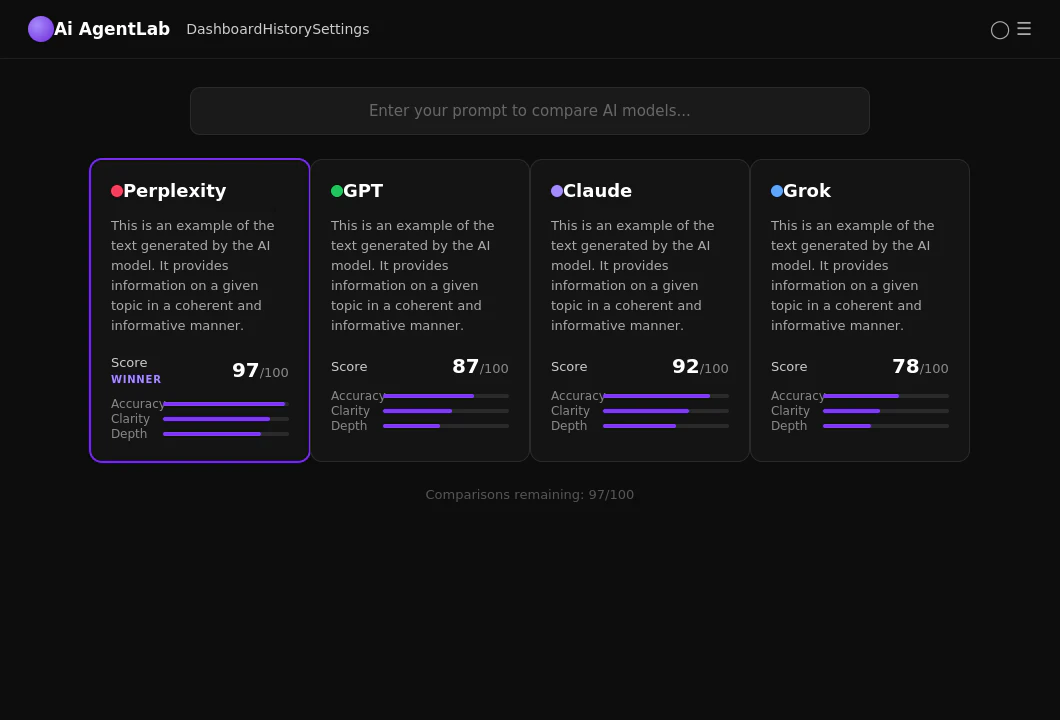Click Grok's 78/100 score value
This screenshot has width=1060, height=720.
(x=920, y=366)
